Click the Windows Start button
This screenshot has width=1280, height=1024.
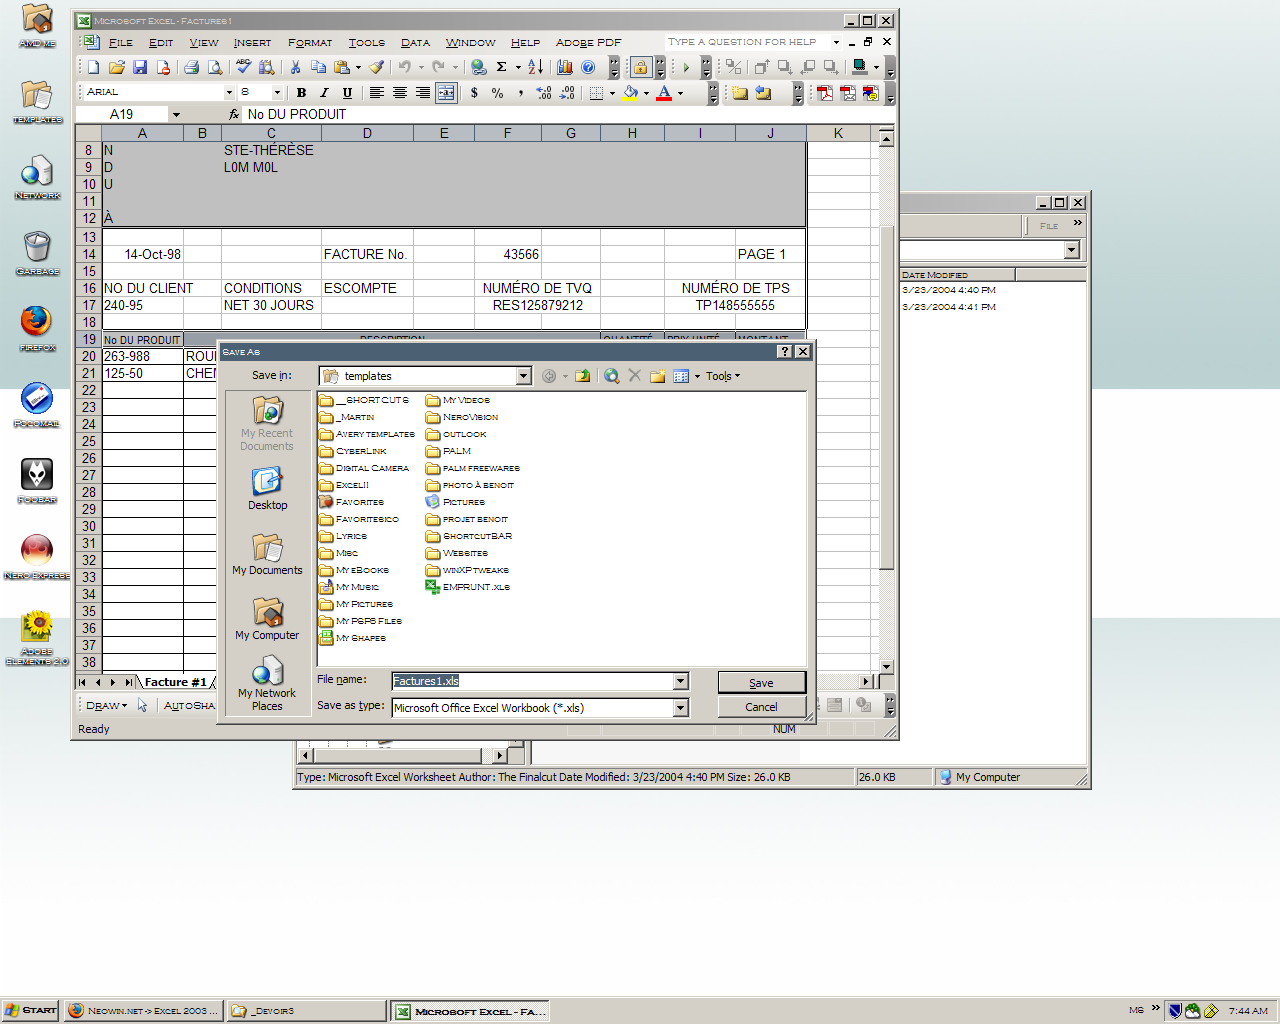pyautogui.click(x=30, y=1010)
